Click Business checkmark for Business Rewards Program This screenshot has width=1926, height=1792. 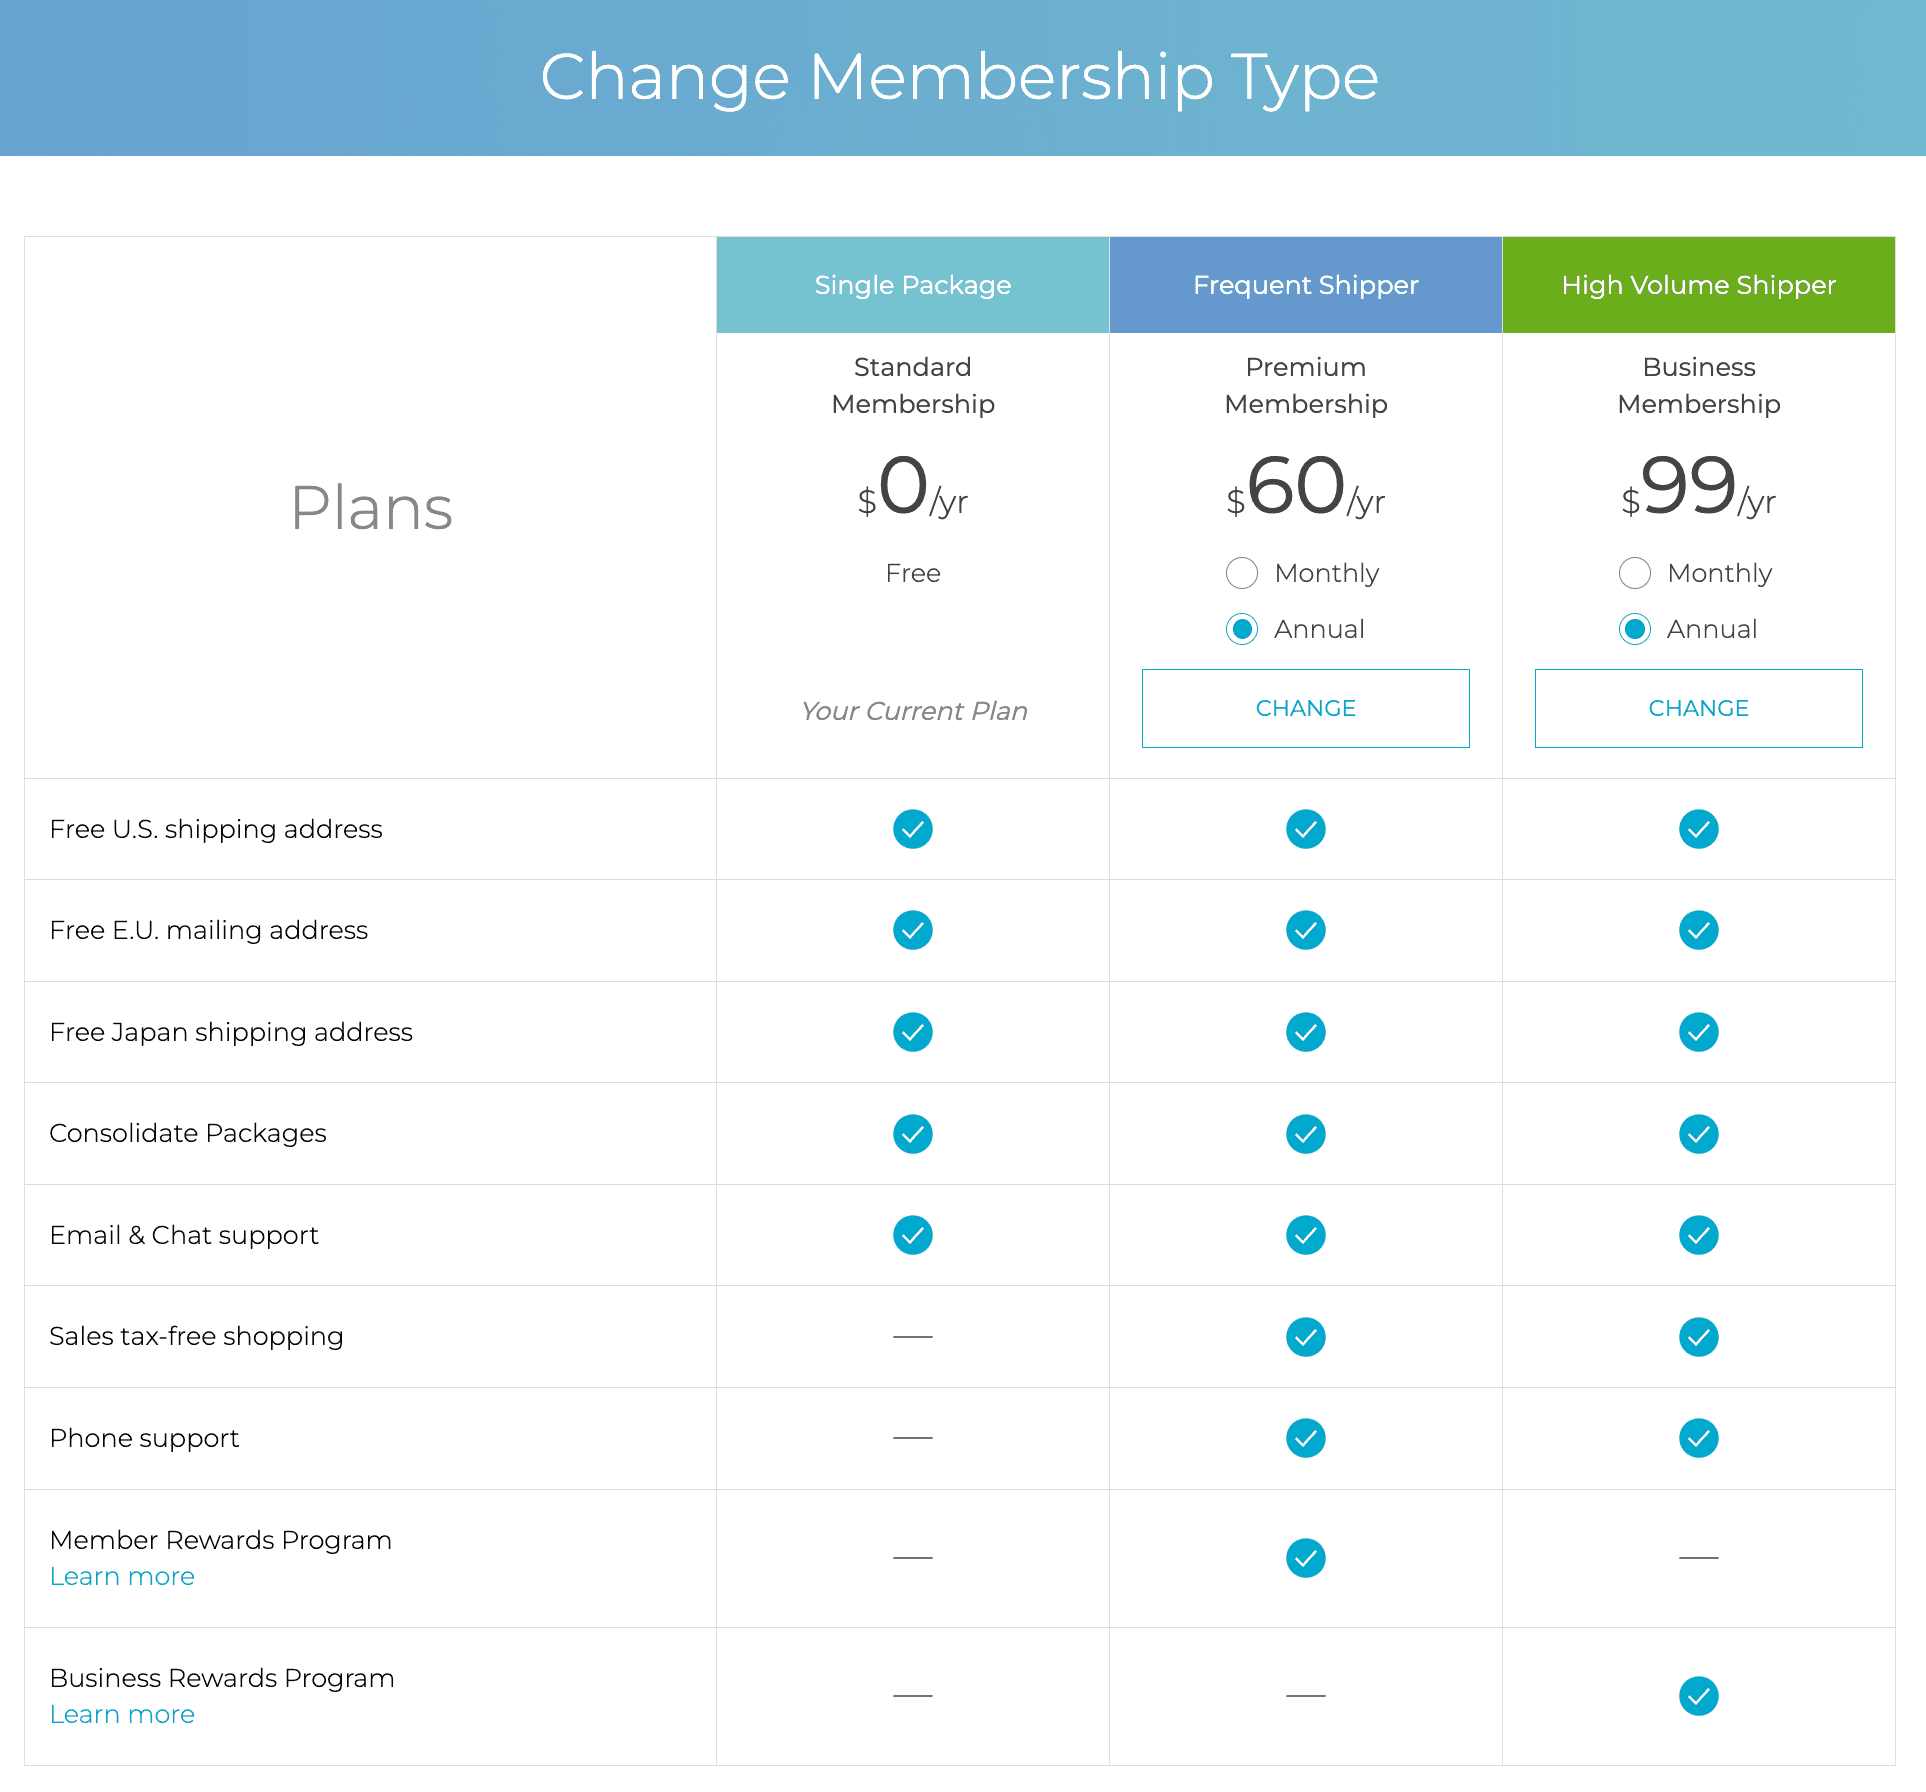coord(1698,1696)
